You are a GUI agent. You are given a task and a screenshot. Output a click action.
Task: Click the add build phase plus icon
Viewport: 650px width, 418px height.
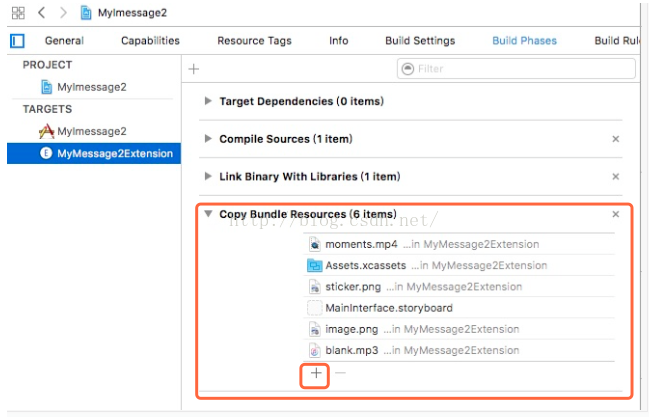[x=194, y=69]
